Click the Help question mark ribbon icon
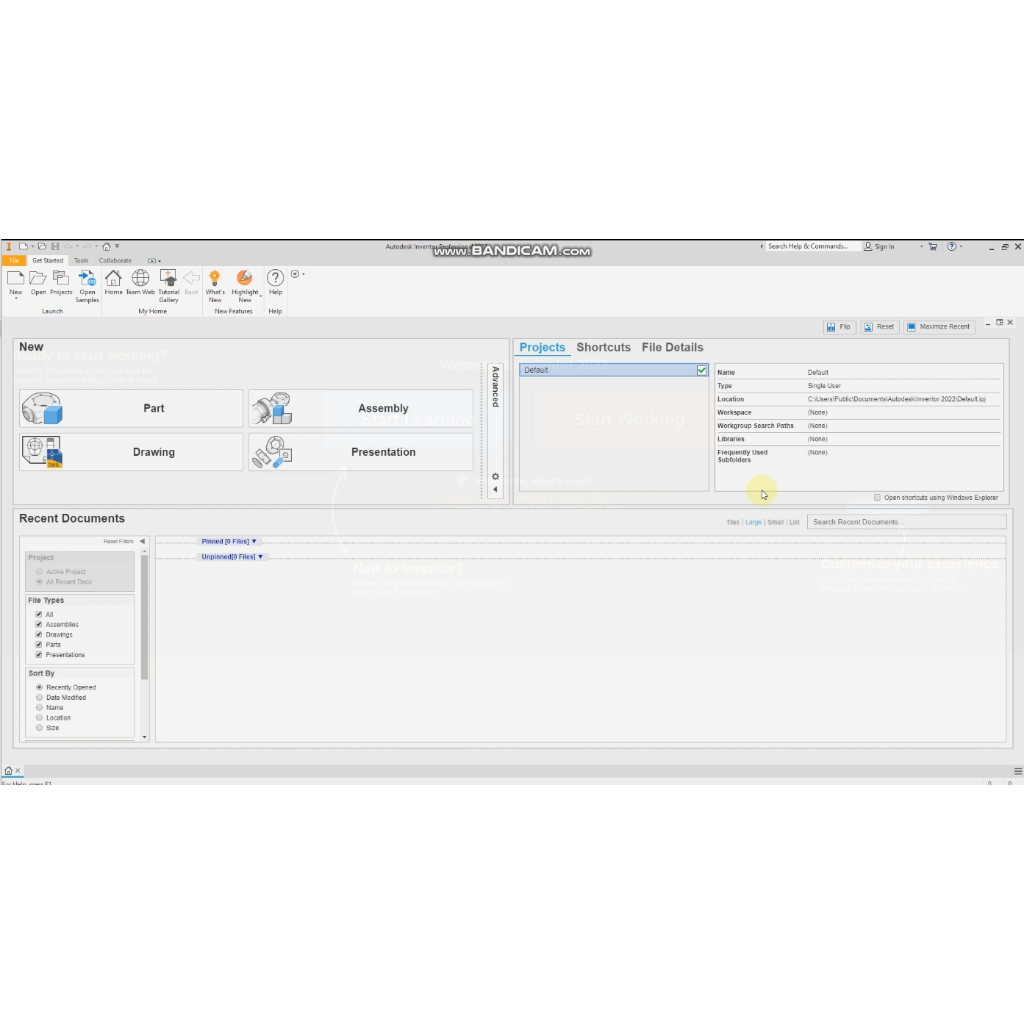1024x1024 pixels. [x=276, y=278]
